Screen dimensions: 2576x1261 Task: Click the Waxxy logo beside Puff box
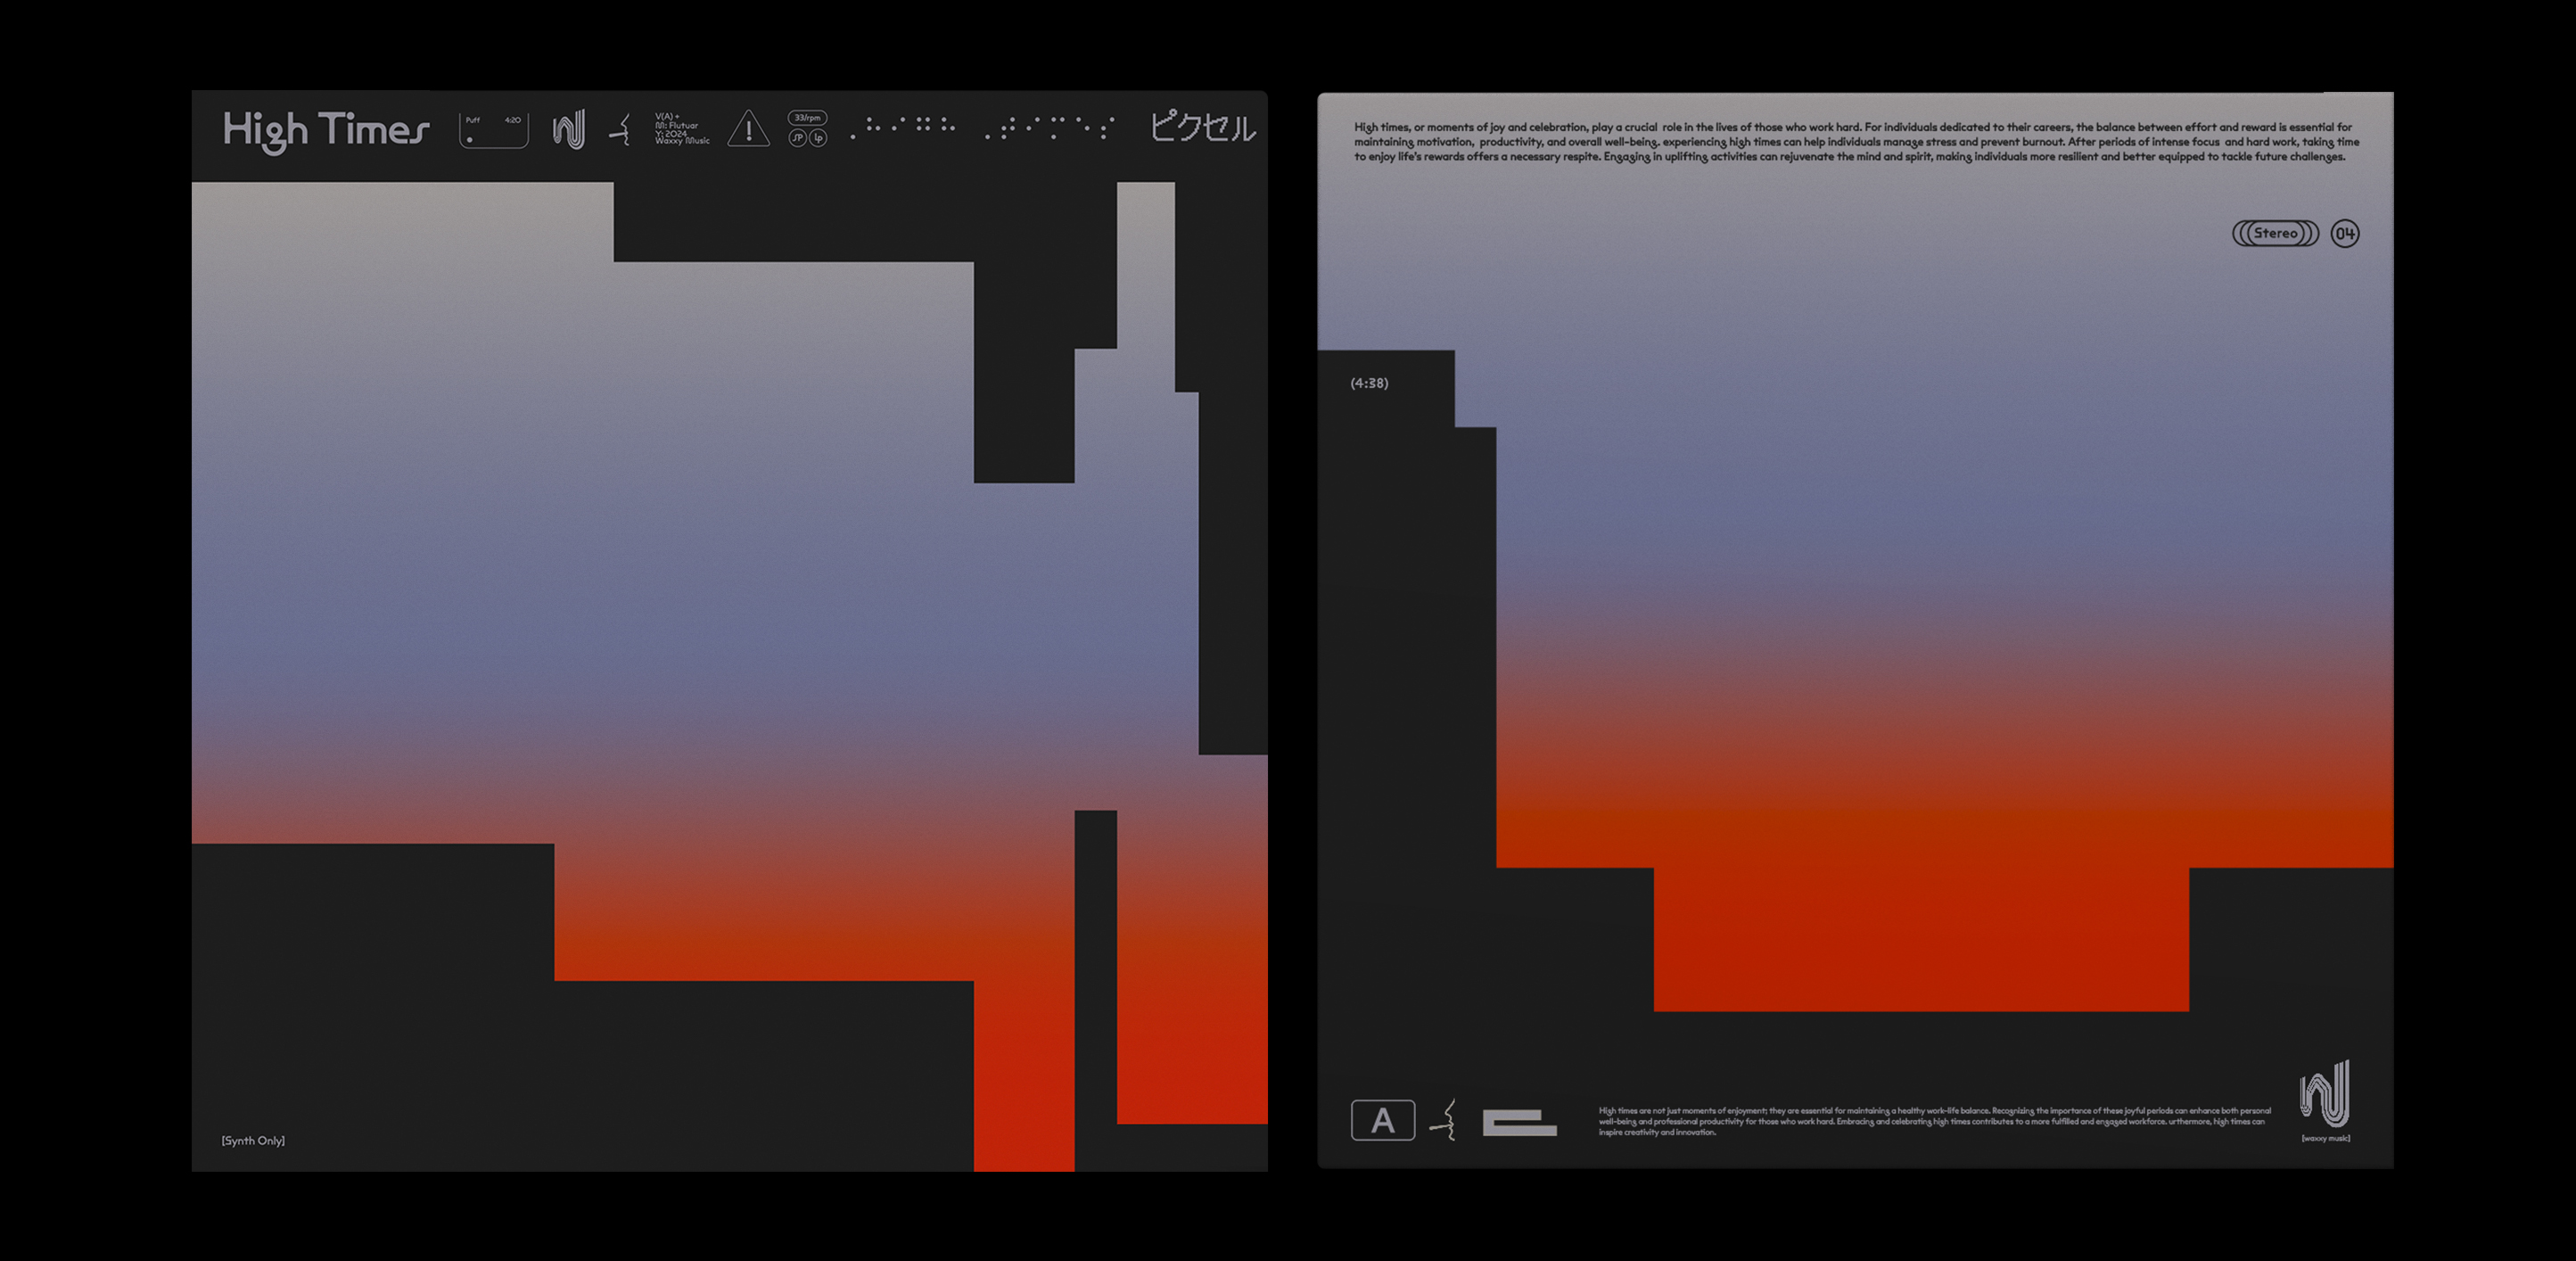(568, 130)
